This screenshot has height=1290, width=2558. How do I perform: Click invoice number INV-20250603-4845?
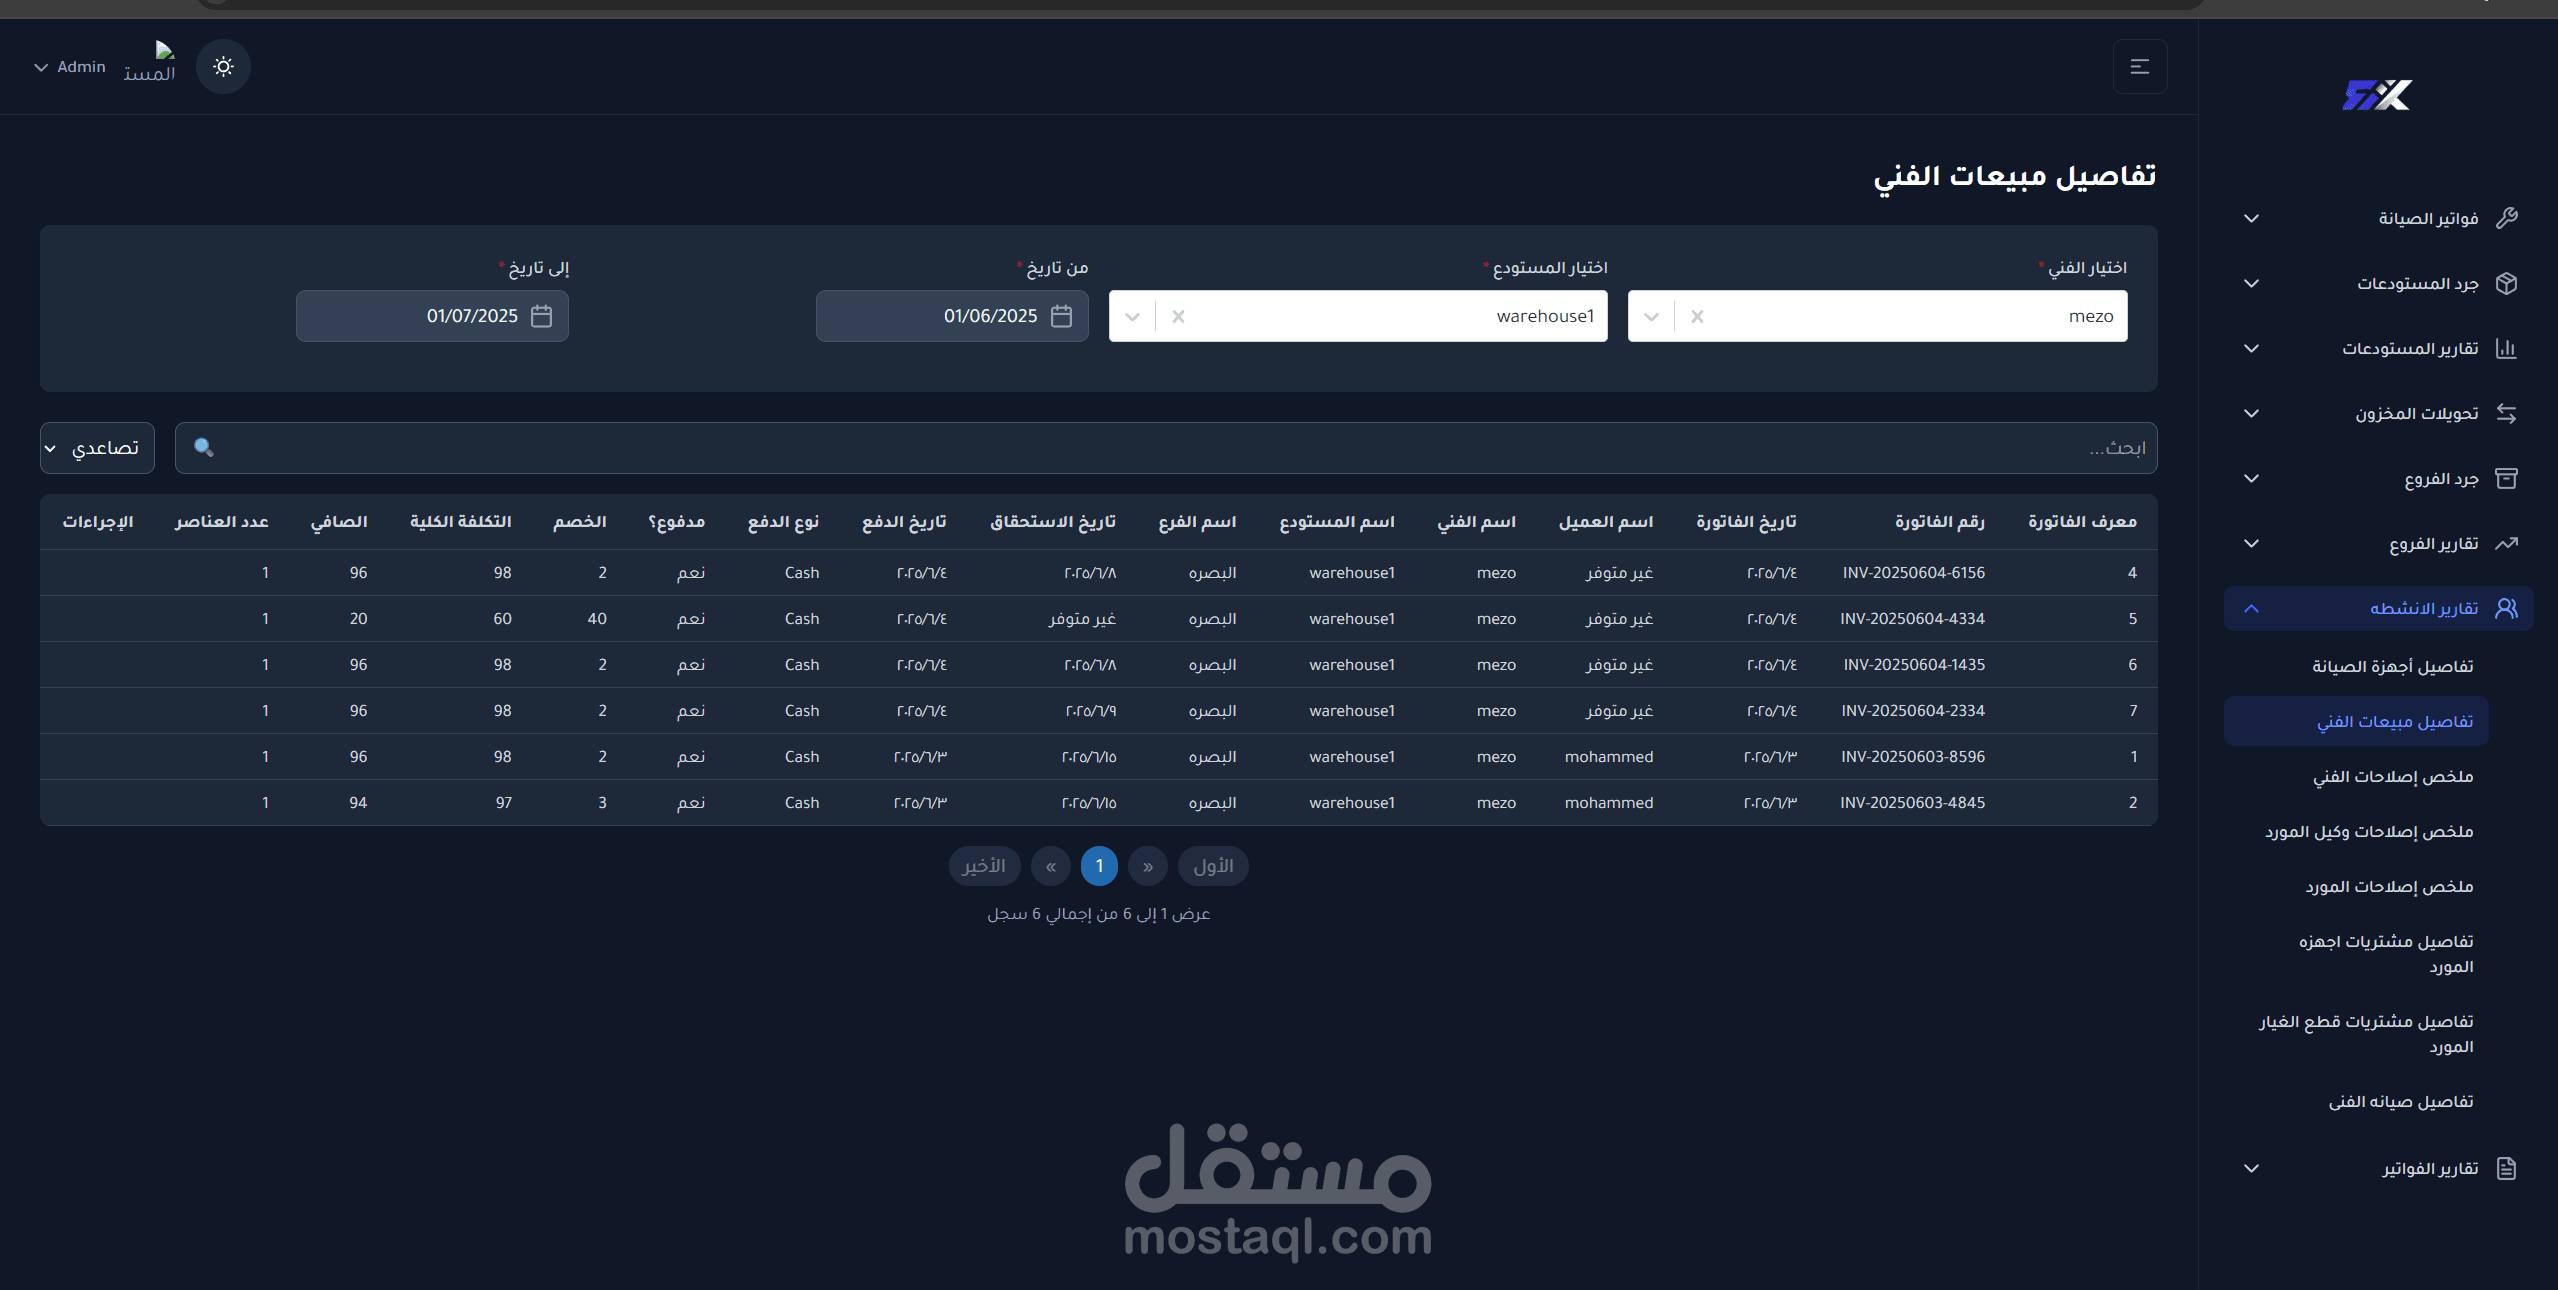1912,803
